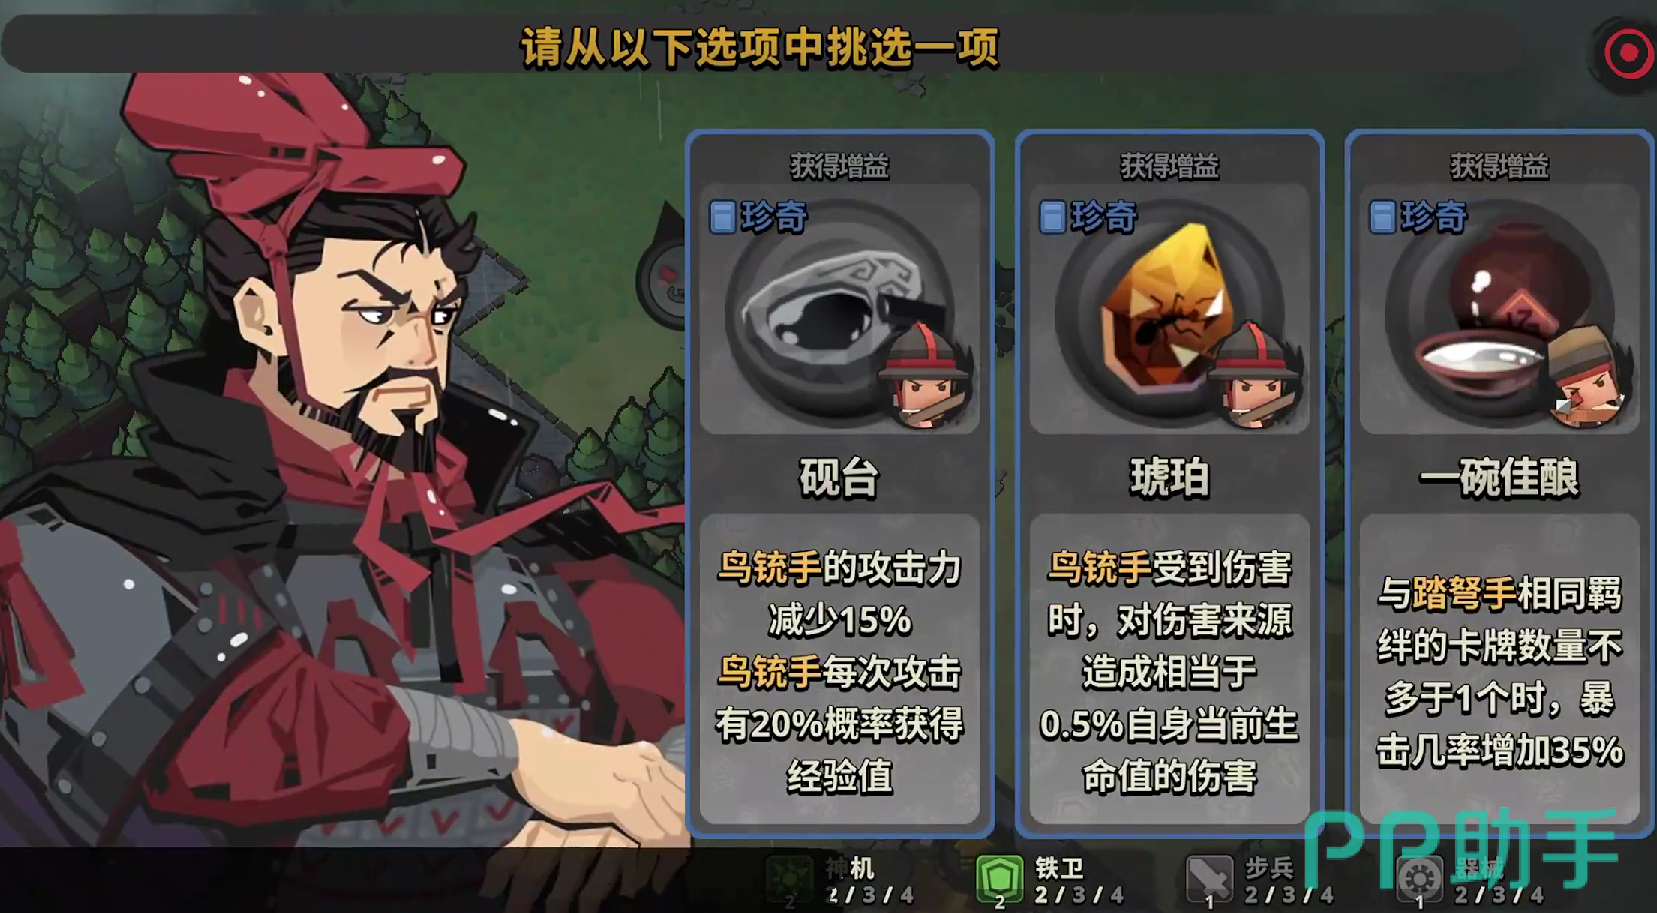Choose the 一碗佳酿 card title
Image resolution: width=1657 pixels, height=913 pixels.
(x=1498, y=477)
